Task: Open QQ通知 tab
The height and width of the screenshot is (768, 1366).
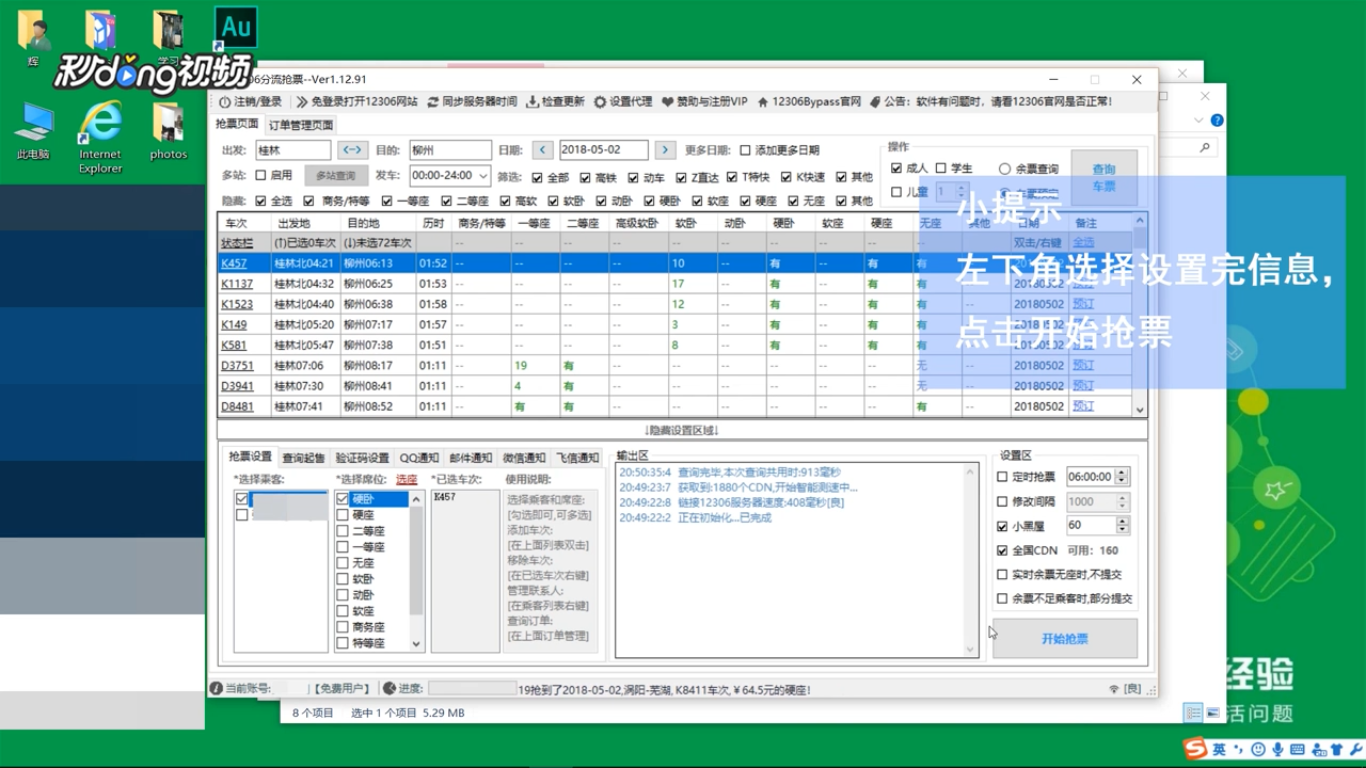Action: [x=419, y=458]
